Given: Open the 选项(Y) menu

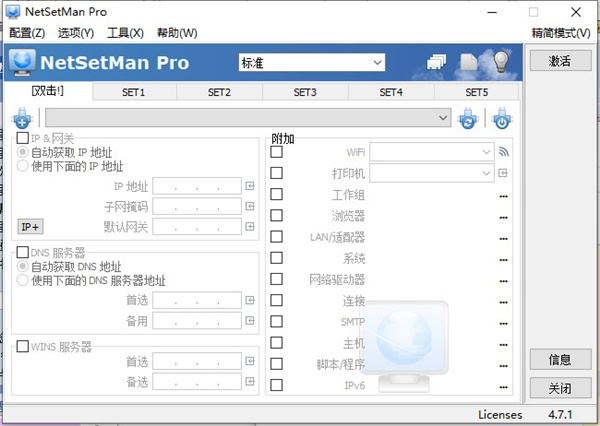Looking at the screenshot, I should pyautogui.click(x=76, y=33).
